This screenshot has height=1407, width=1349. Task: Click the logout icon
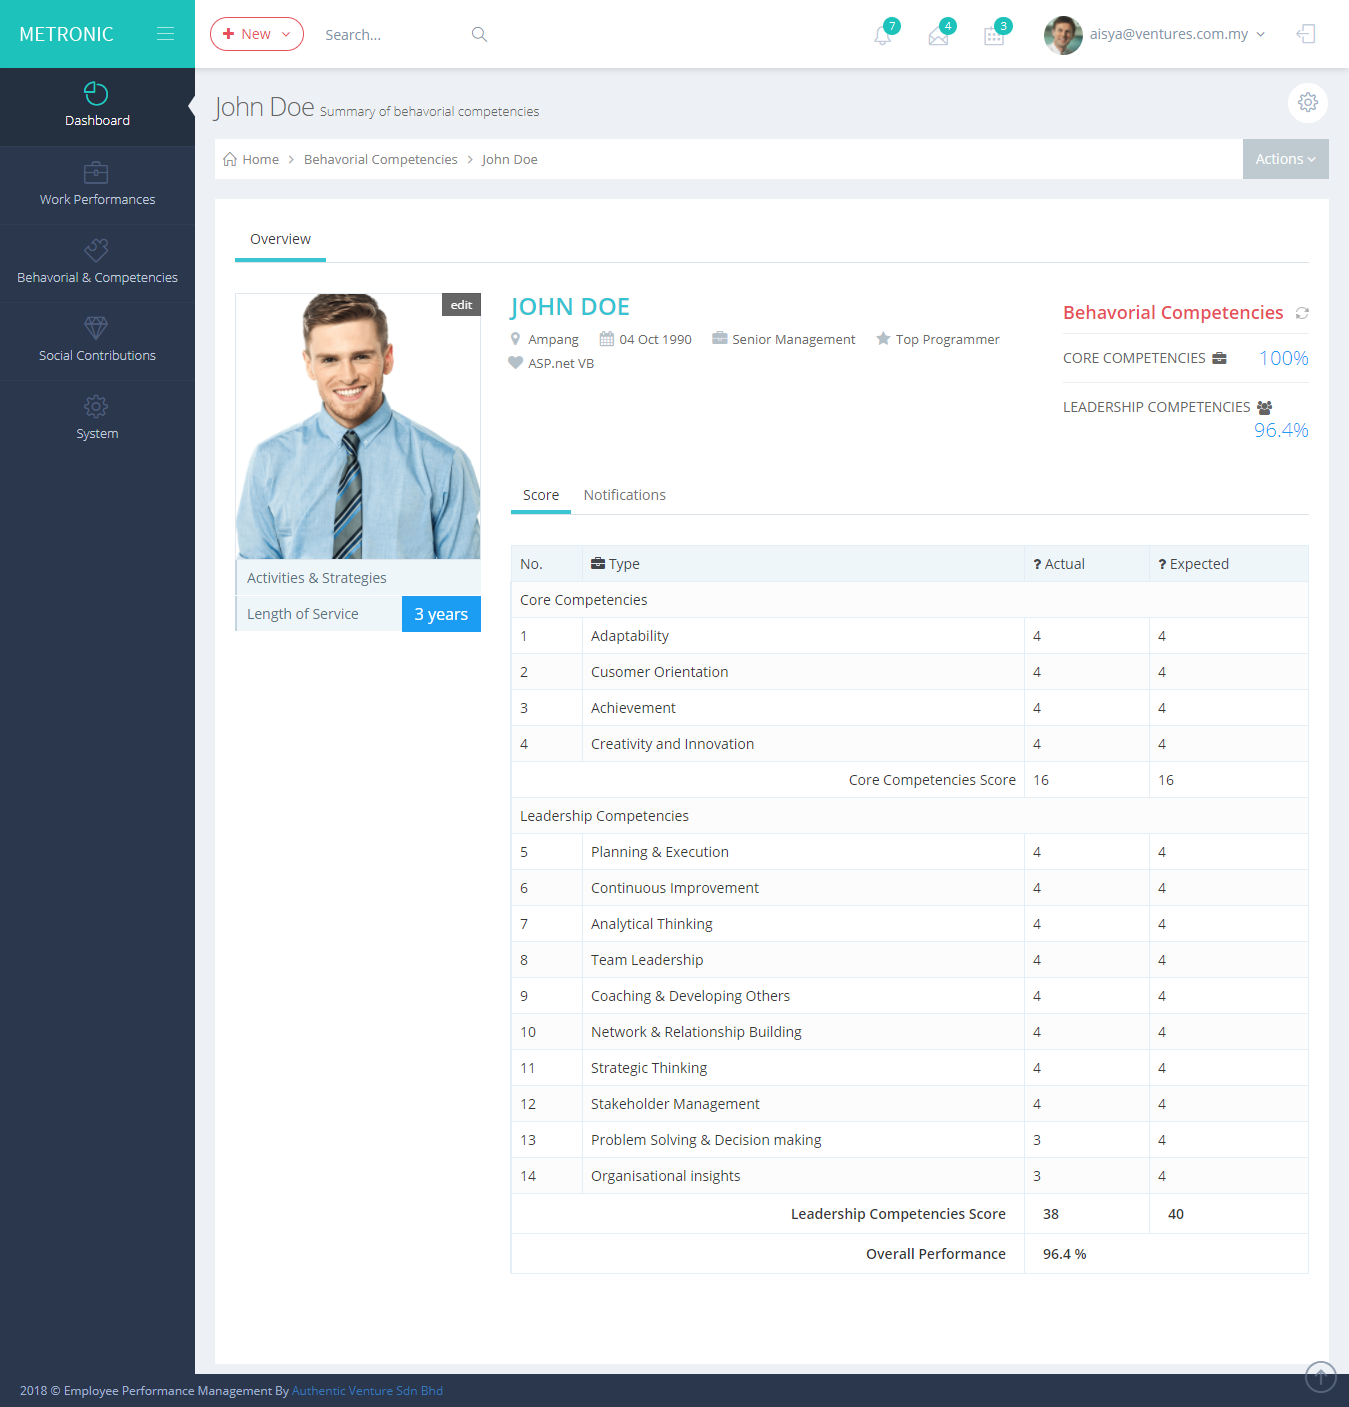(x=1305, y=34)
